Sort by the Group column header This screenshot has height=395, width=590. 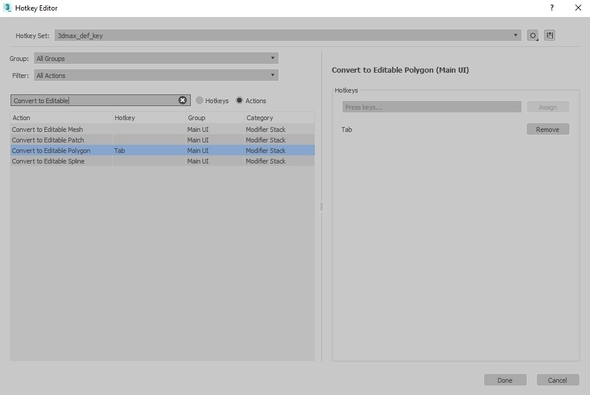tap(215, 118)
